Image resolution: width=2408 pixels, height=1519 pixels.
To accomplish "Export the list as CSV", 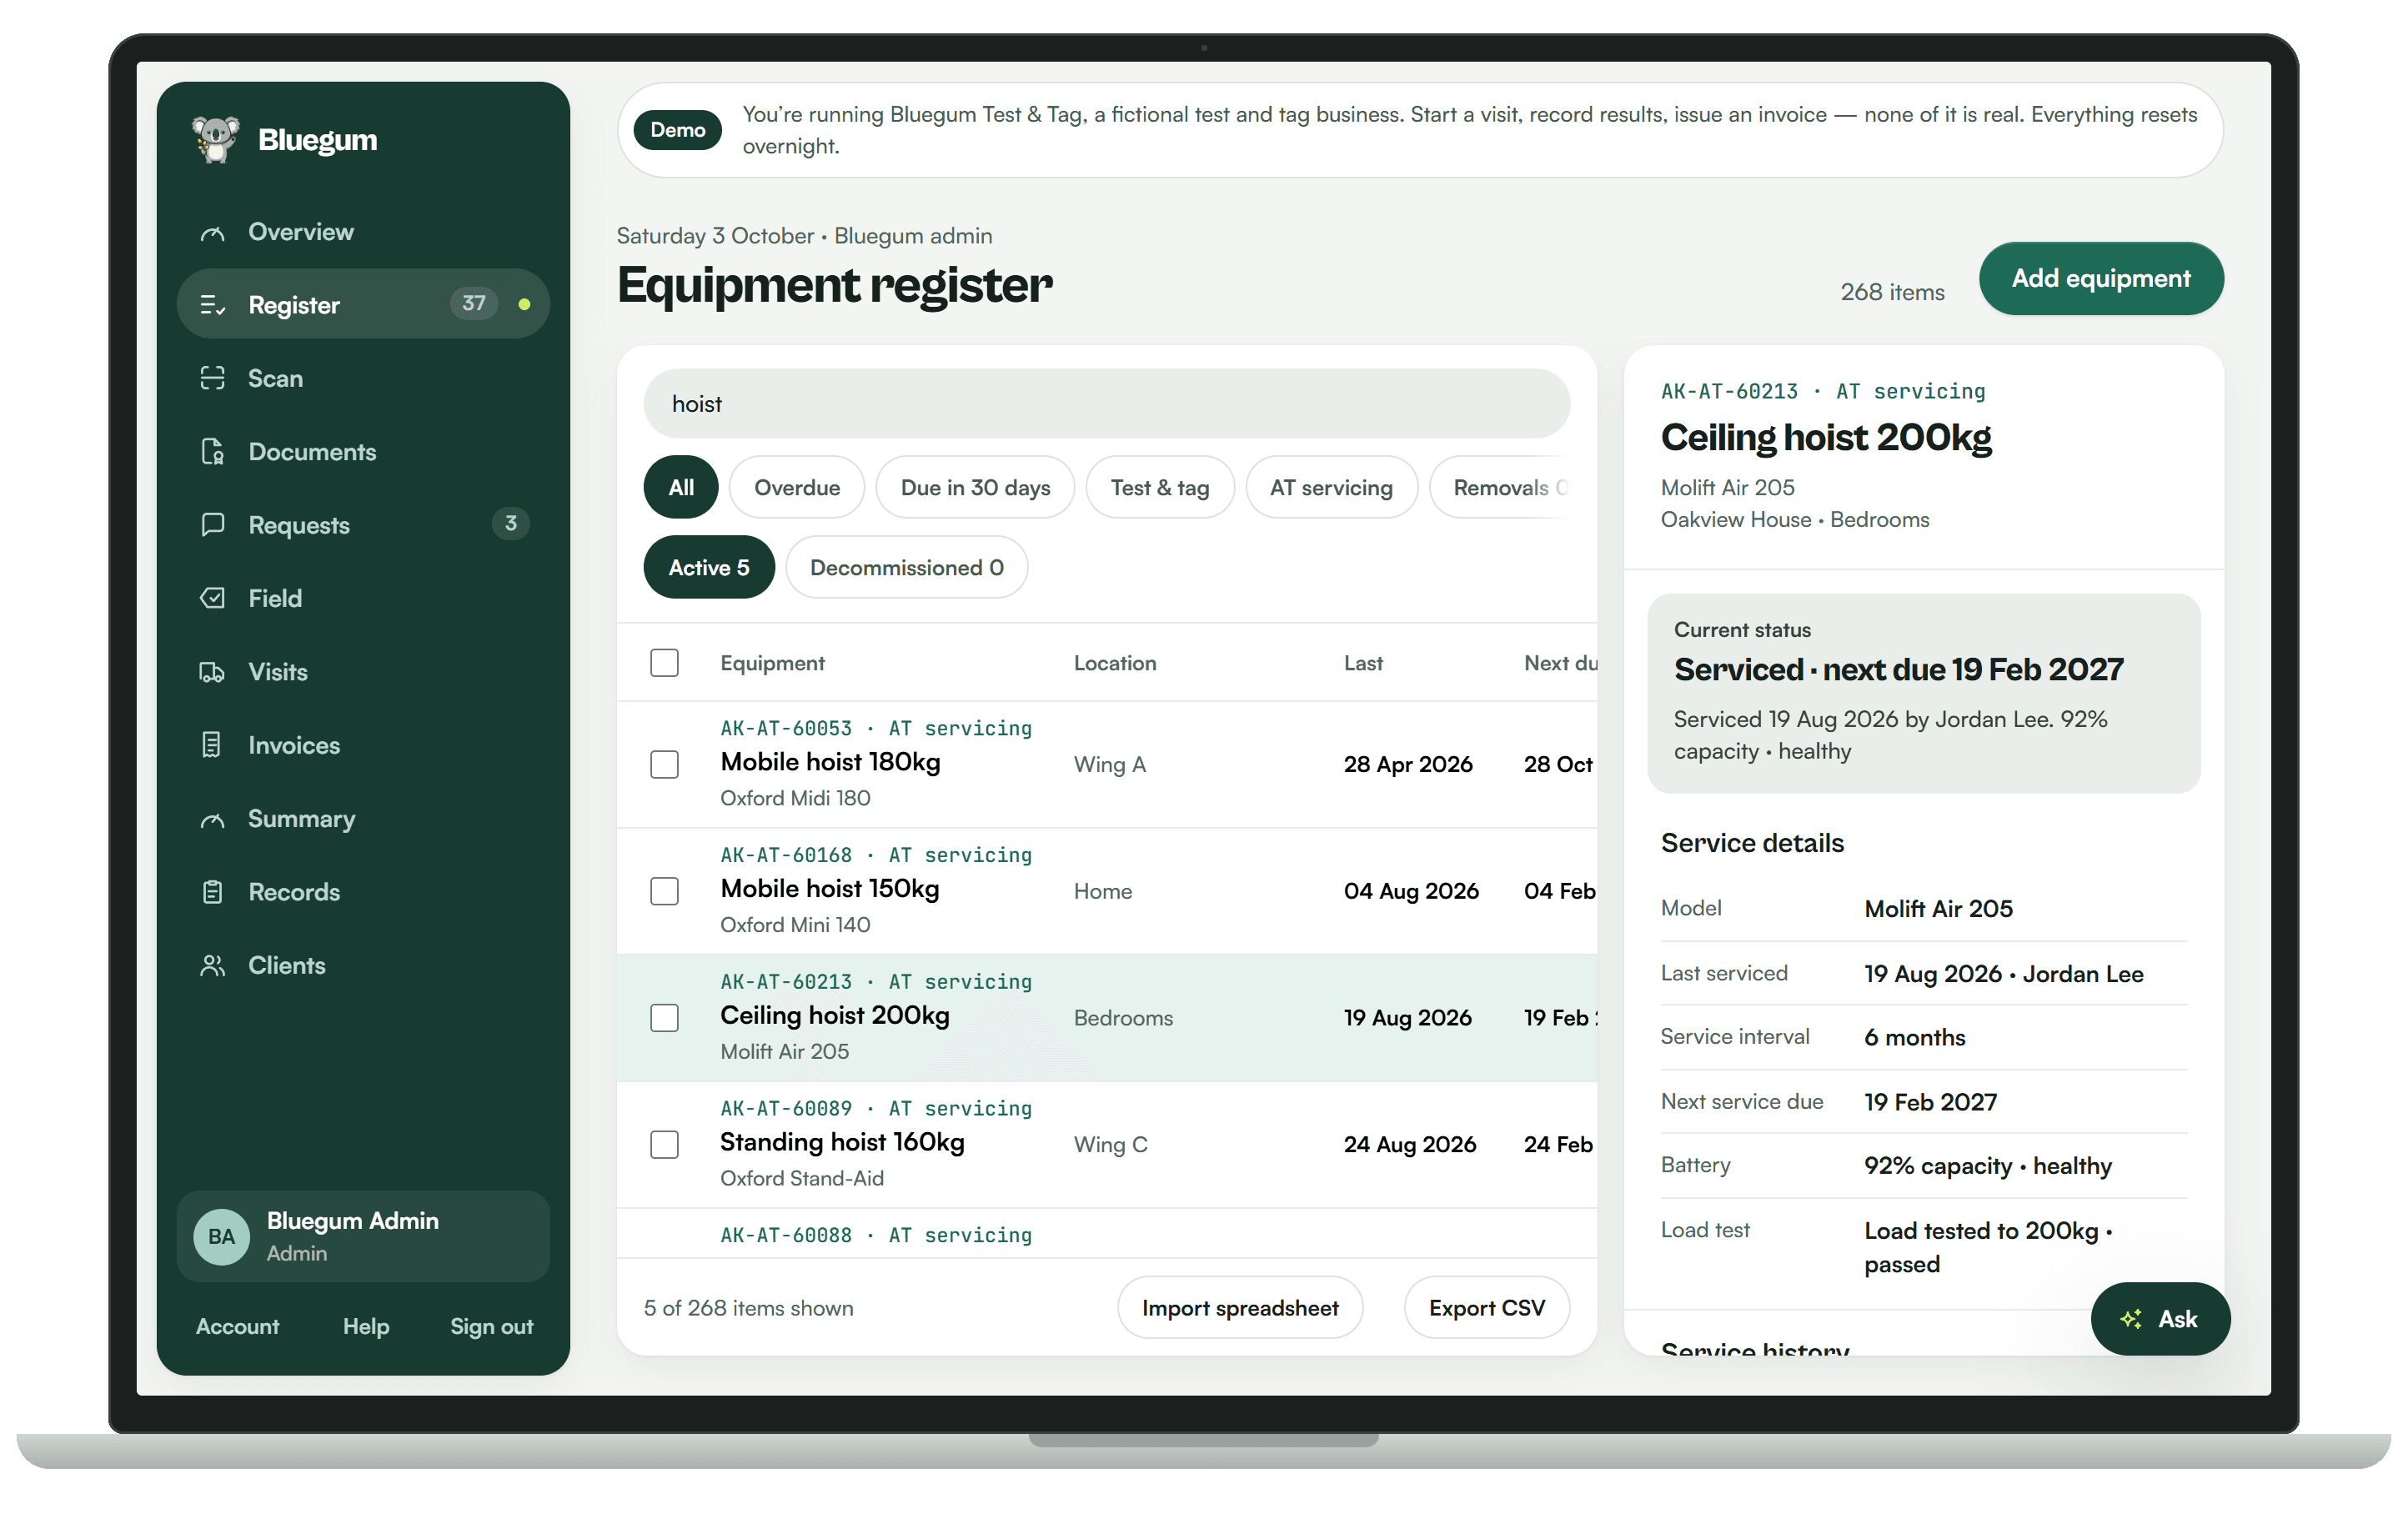I will pos(1486,1307).
